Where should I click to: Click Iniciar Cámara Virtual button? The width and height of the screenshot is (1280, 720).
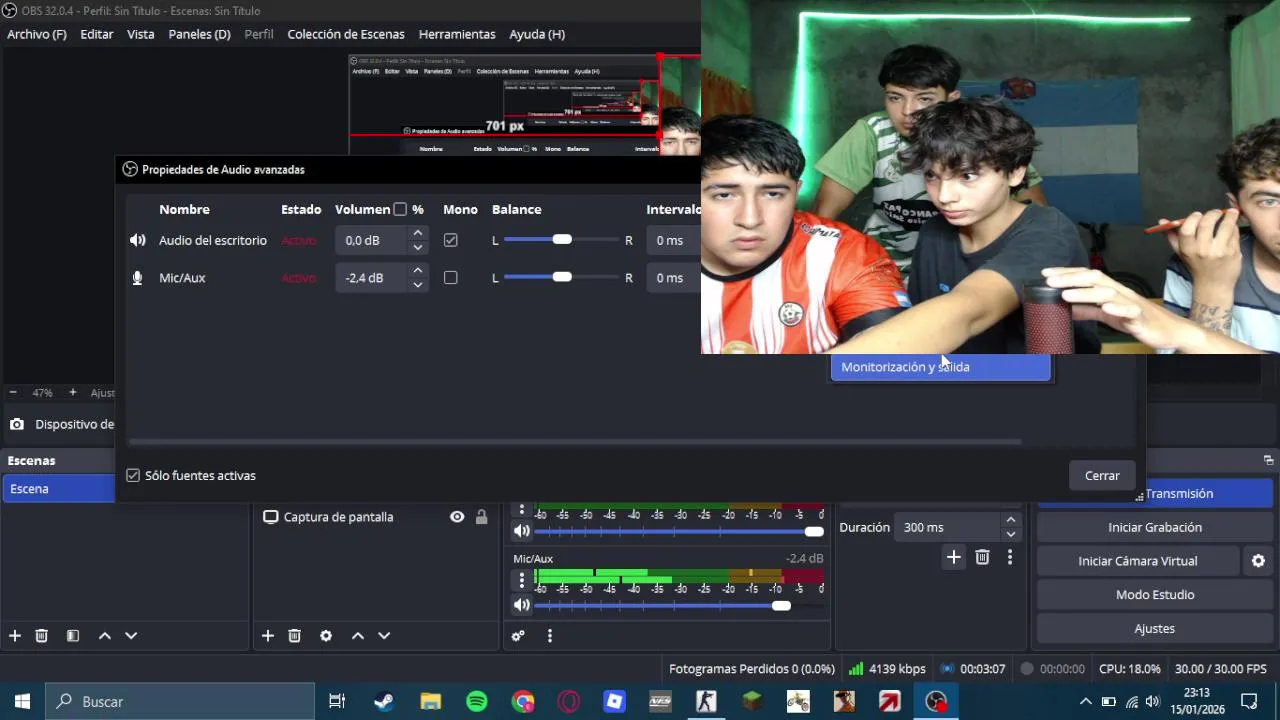(x=1138, y=561)
